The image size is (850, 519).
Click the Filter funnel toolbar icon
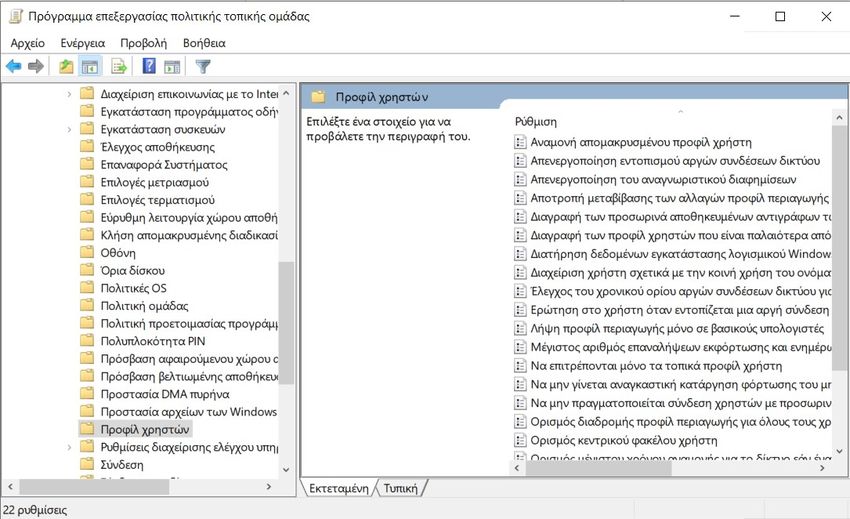[203, 67]
